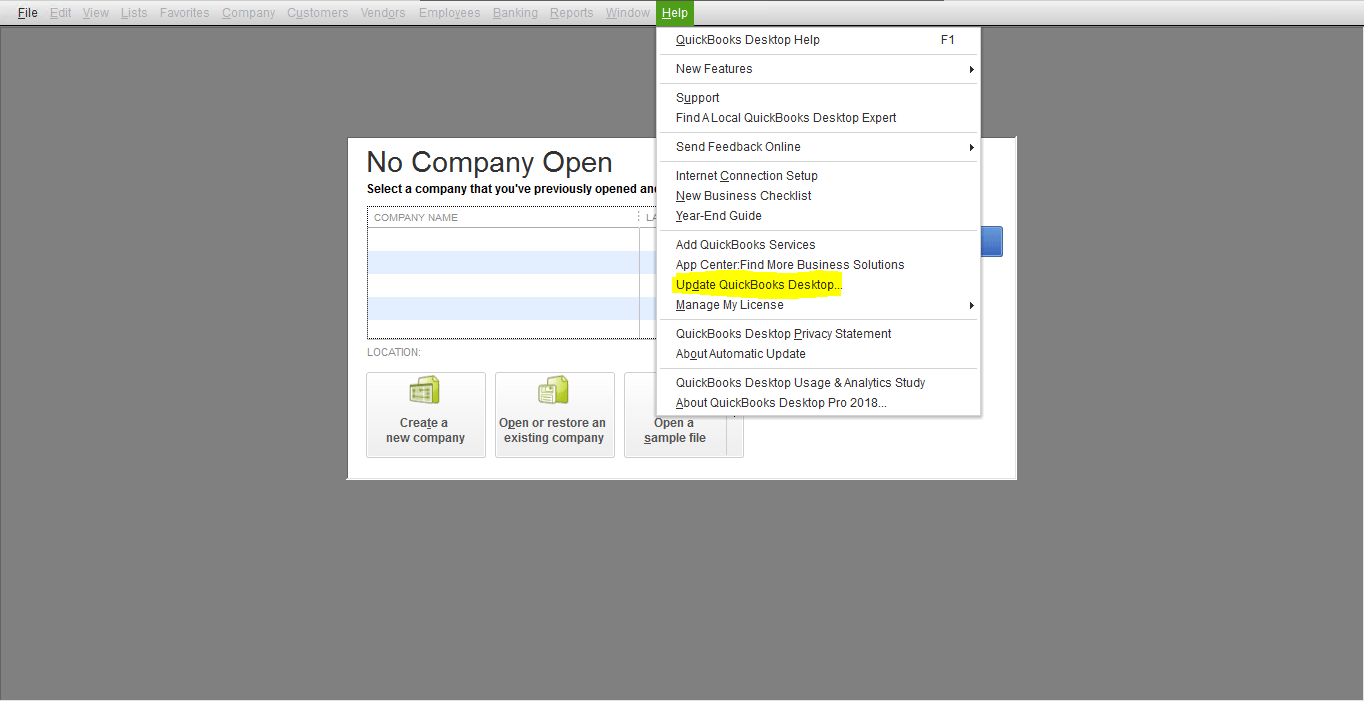This screenshot has height=702, width=1364.
Task: Select the first row in company list
Action: (512, 239)
